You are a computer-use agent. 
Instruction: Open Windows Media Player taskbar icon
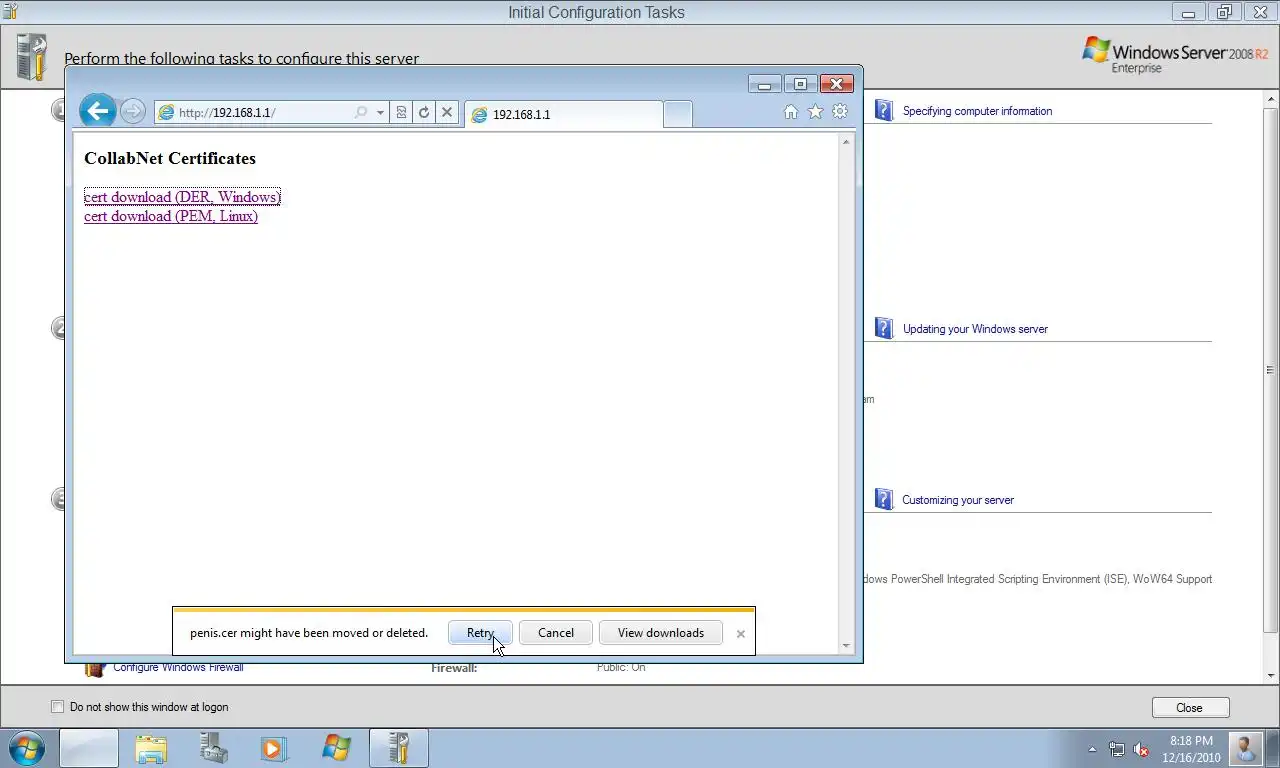[x=274, y=748]
